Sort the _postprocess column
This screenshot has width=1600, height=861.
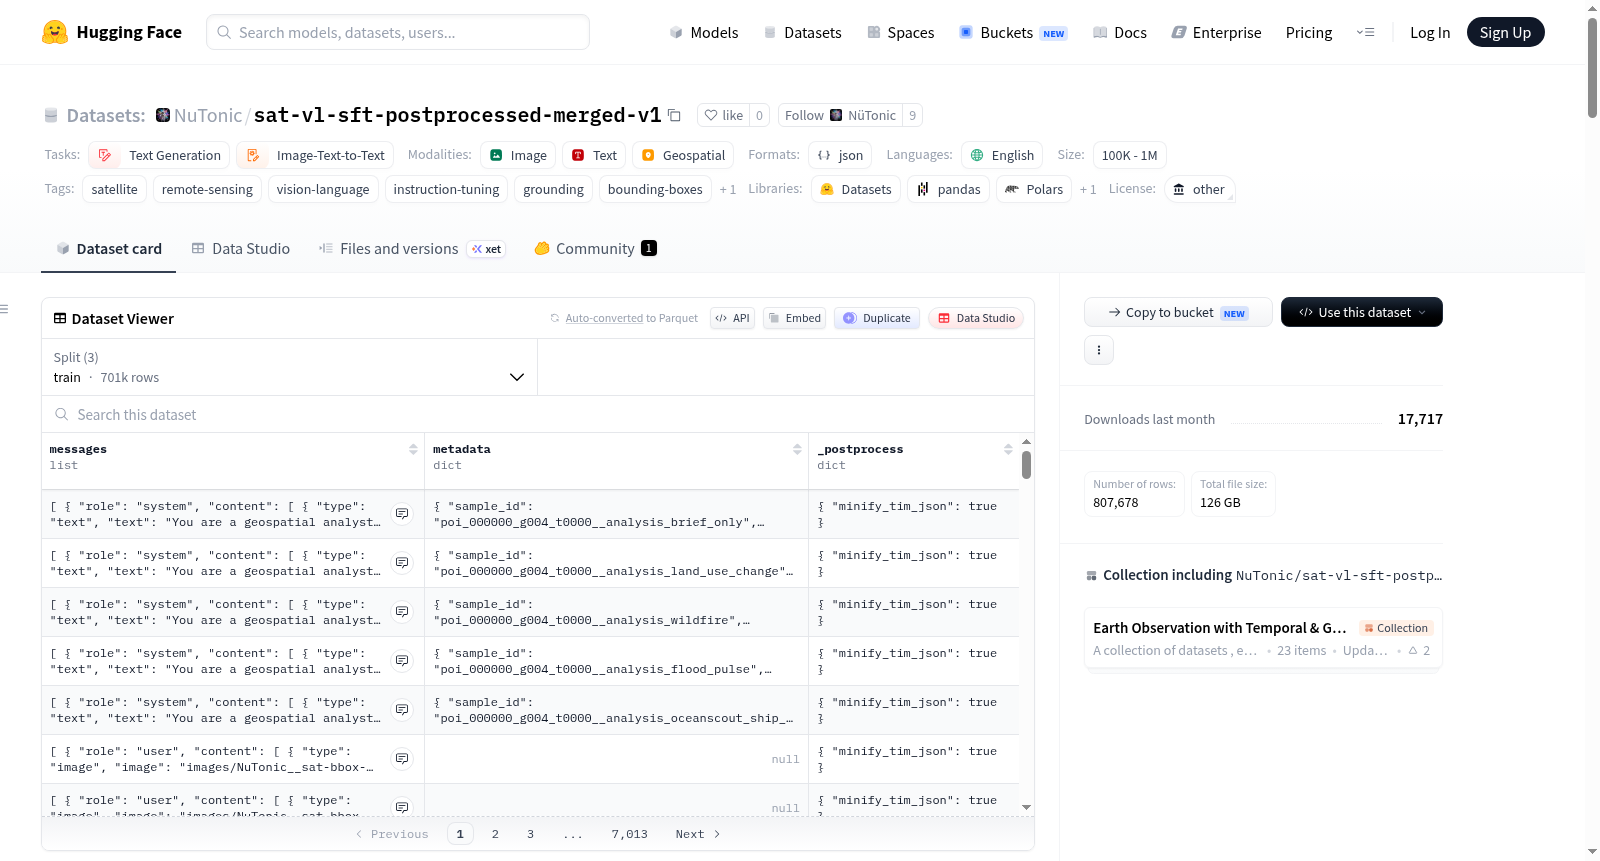point(1008,449)
